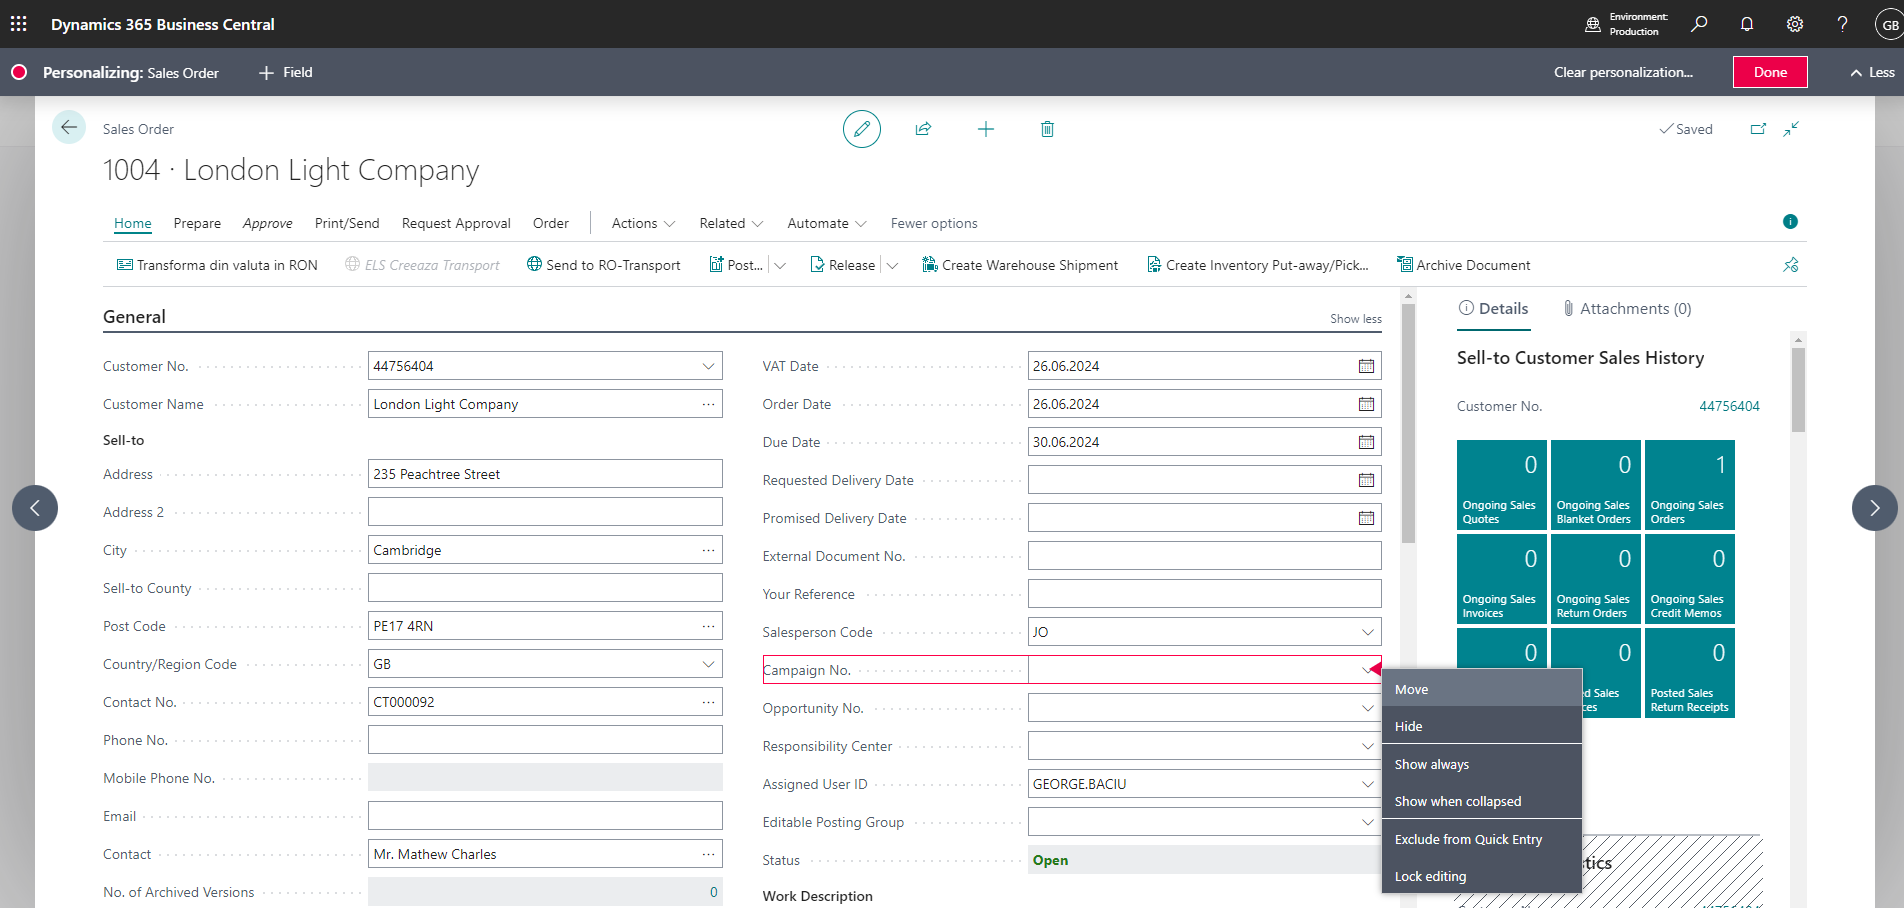Image resolution: width=1904 pixels, height=908 pixels.
Task: Open Opportunity No. dropdown
Action: [1367, 708]
